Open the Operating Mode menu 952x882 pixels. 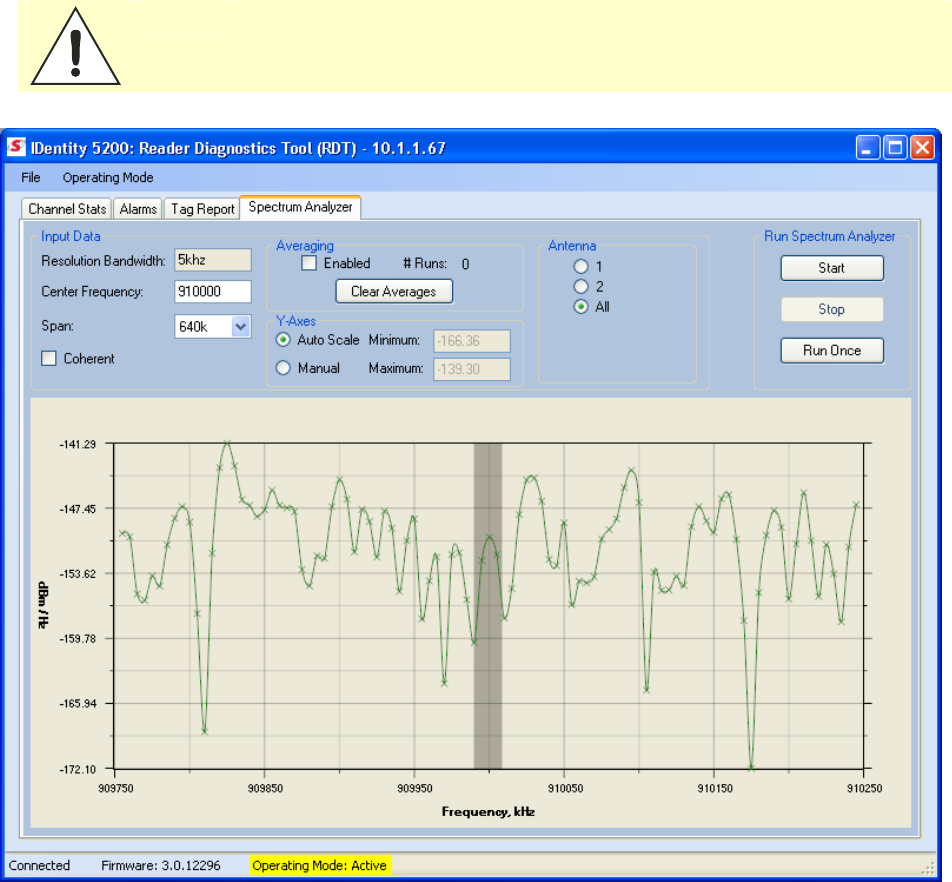click(107, 177)
